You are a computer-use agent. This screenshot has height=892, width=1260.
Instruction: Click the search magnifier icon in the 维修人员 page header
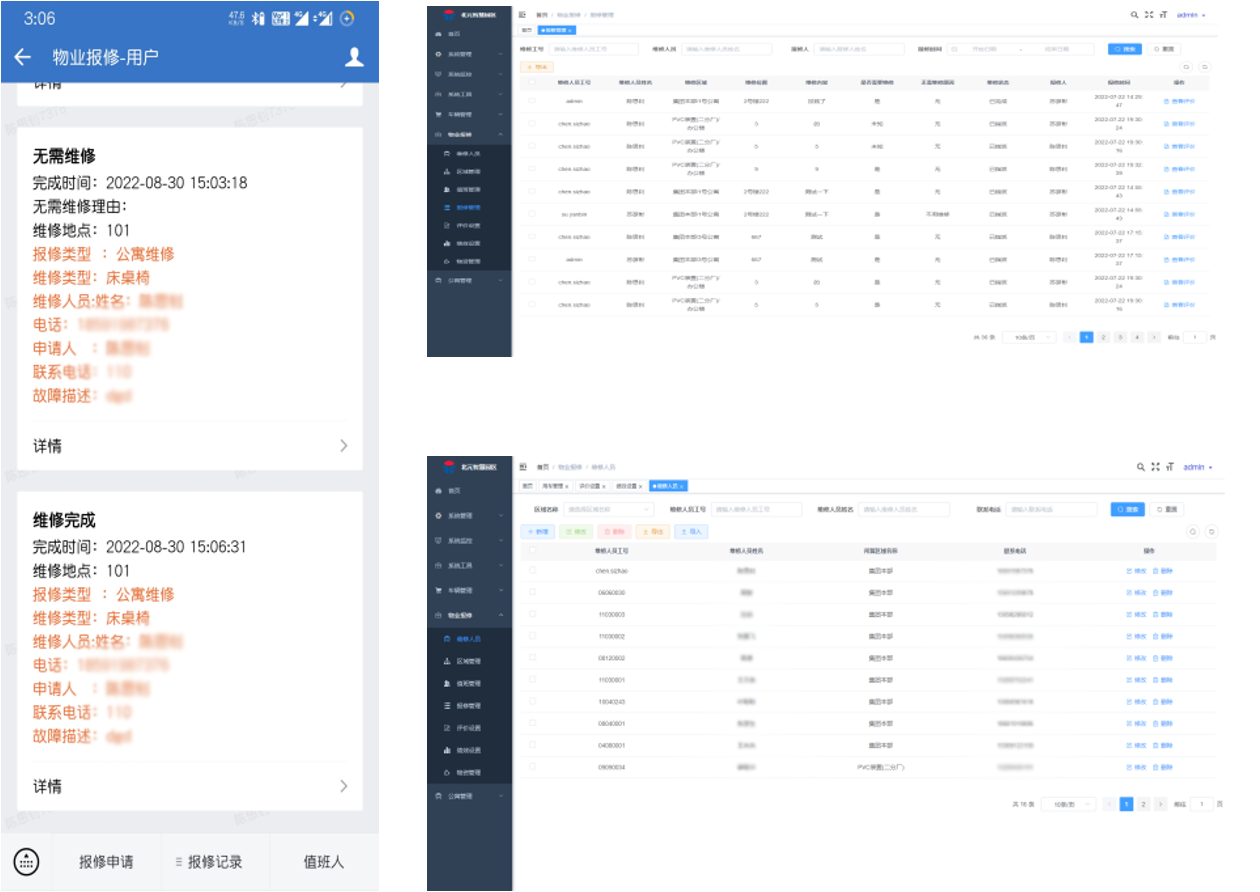coord(1141,467)
